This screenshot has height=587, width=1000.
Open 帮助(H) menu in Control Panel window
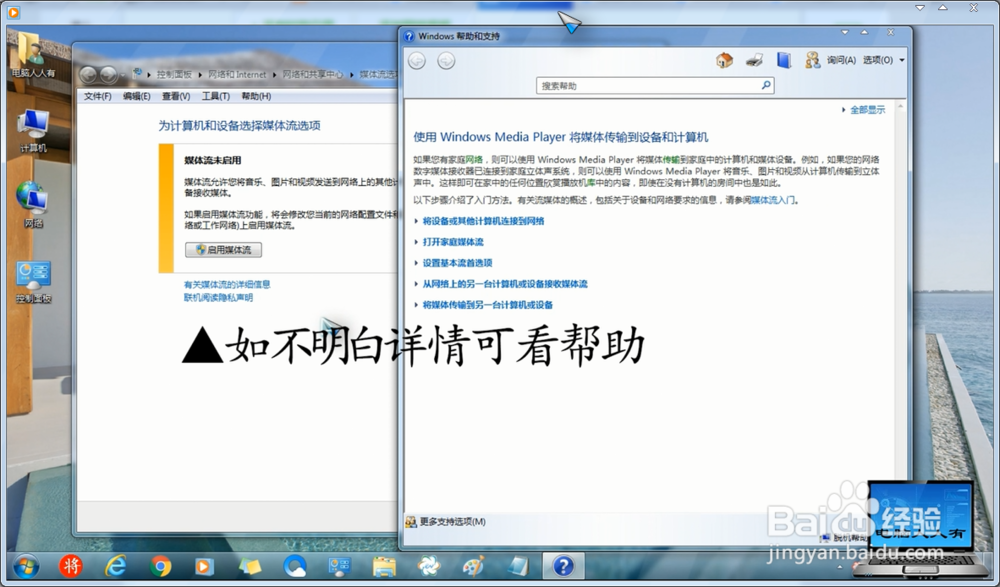256,96
